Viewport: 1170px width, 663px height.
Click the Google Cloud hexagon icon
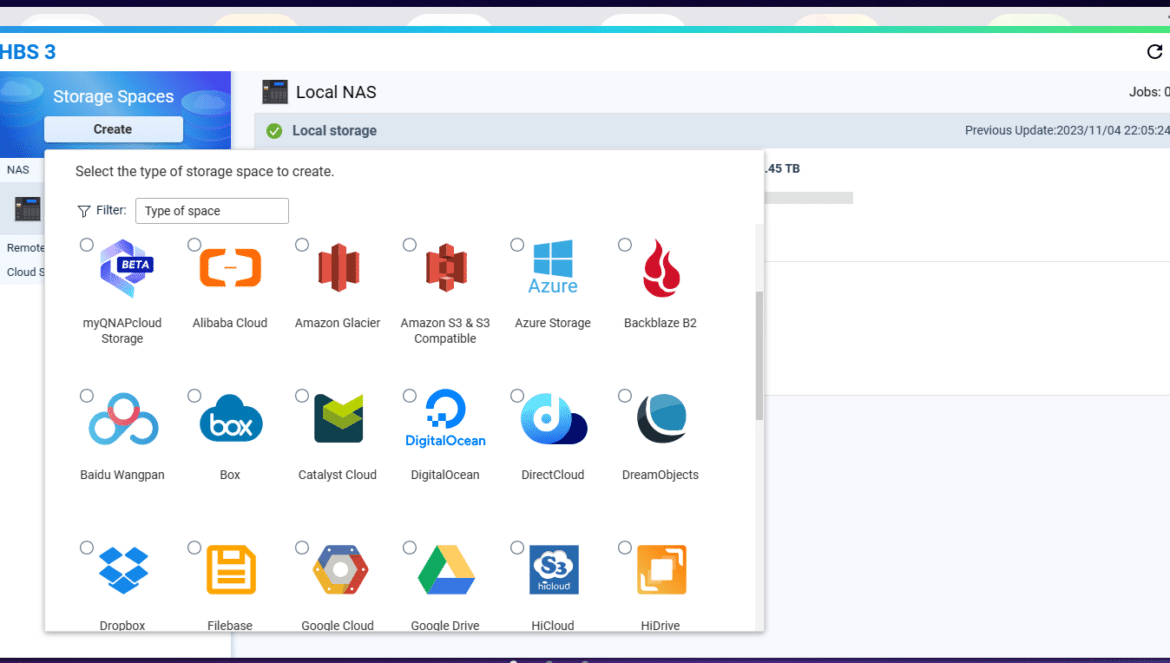(x=340, y=570)
